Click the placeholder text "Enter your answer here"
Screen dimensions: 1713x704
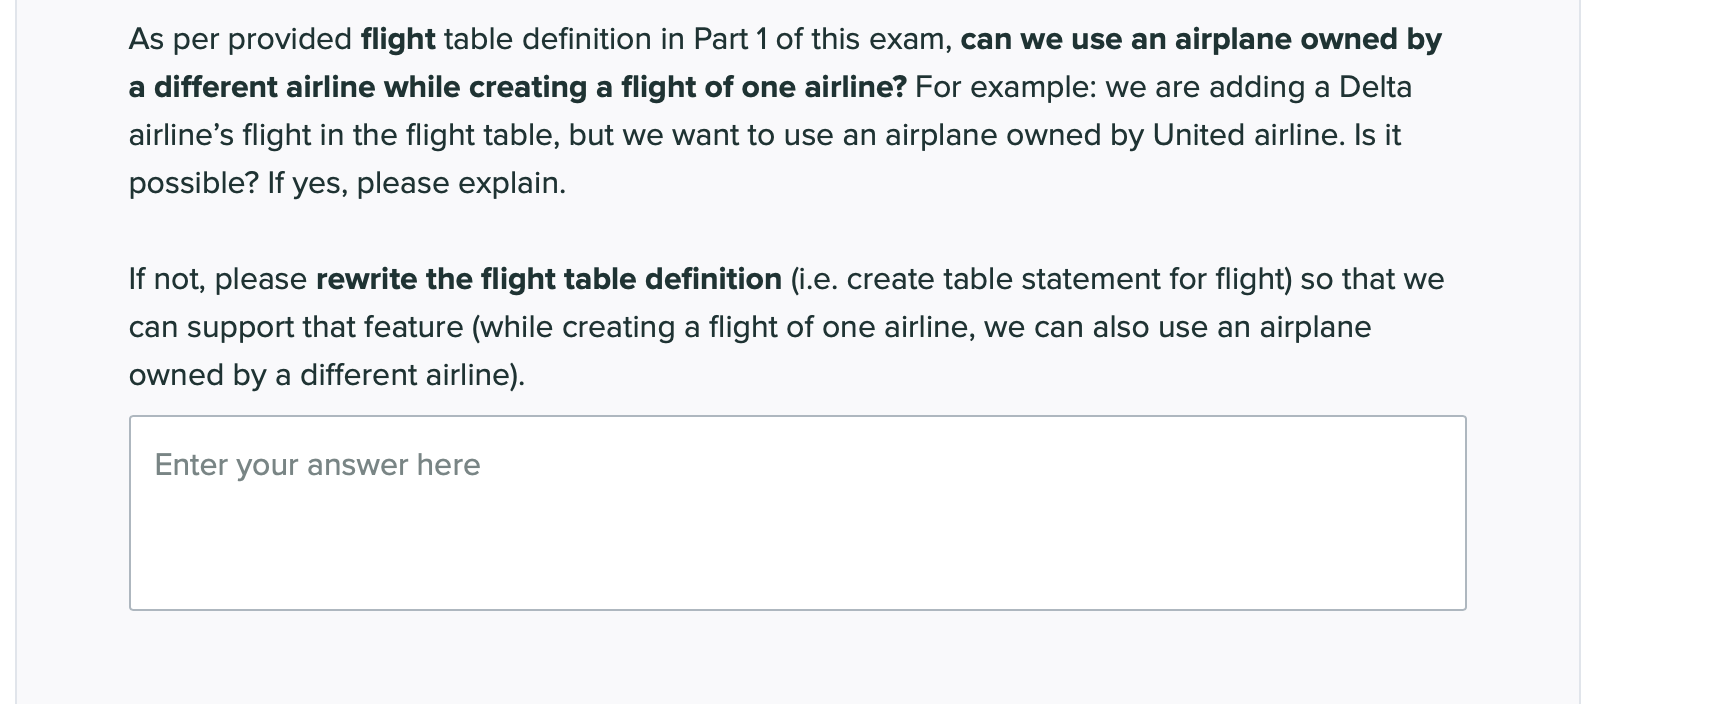[316, 464]
